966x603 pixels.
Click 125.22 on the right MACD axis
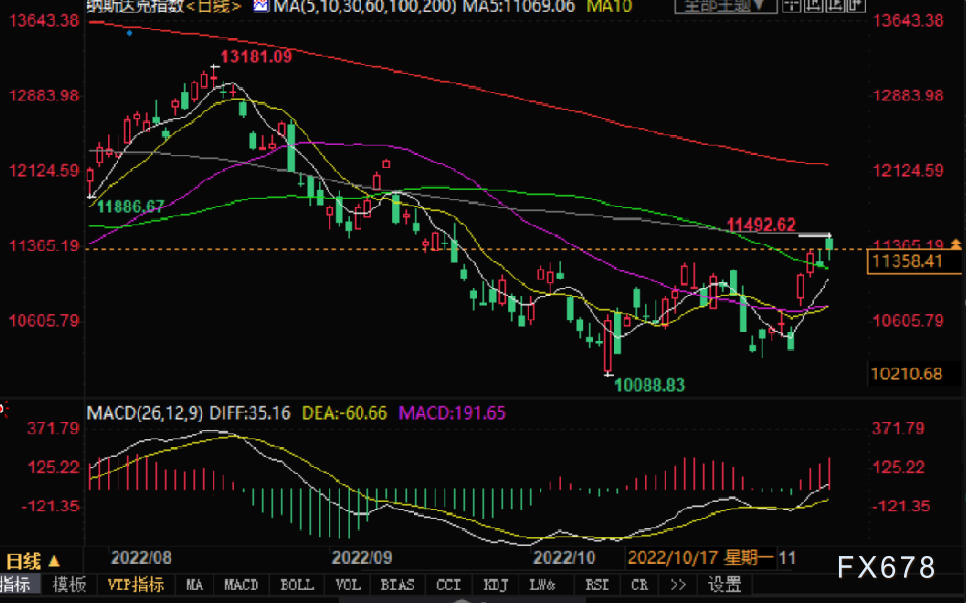tap(898, 467)
